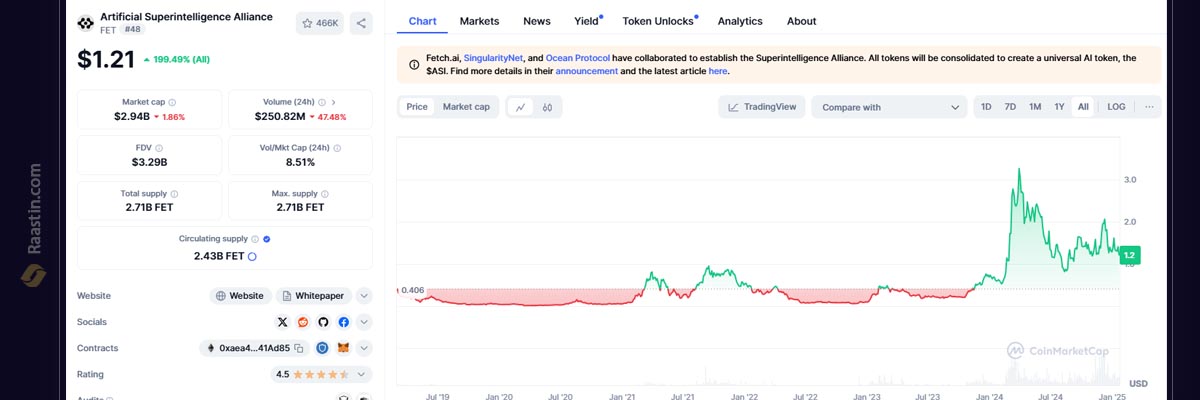1200x400 pixels.
Task: Open the X (Twitter) social link
Action: (x=282, y=322)
